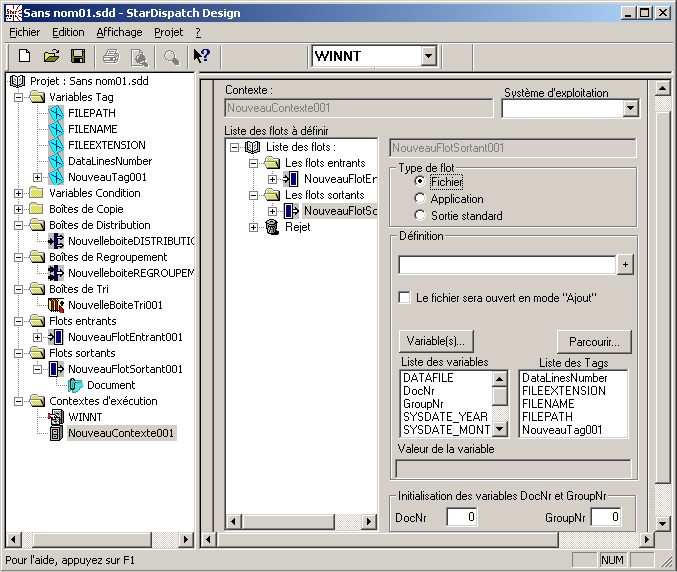Click the DocNr input field
The height and width of the screenshot is (572, 677).
click(461, 517)
